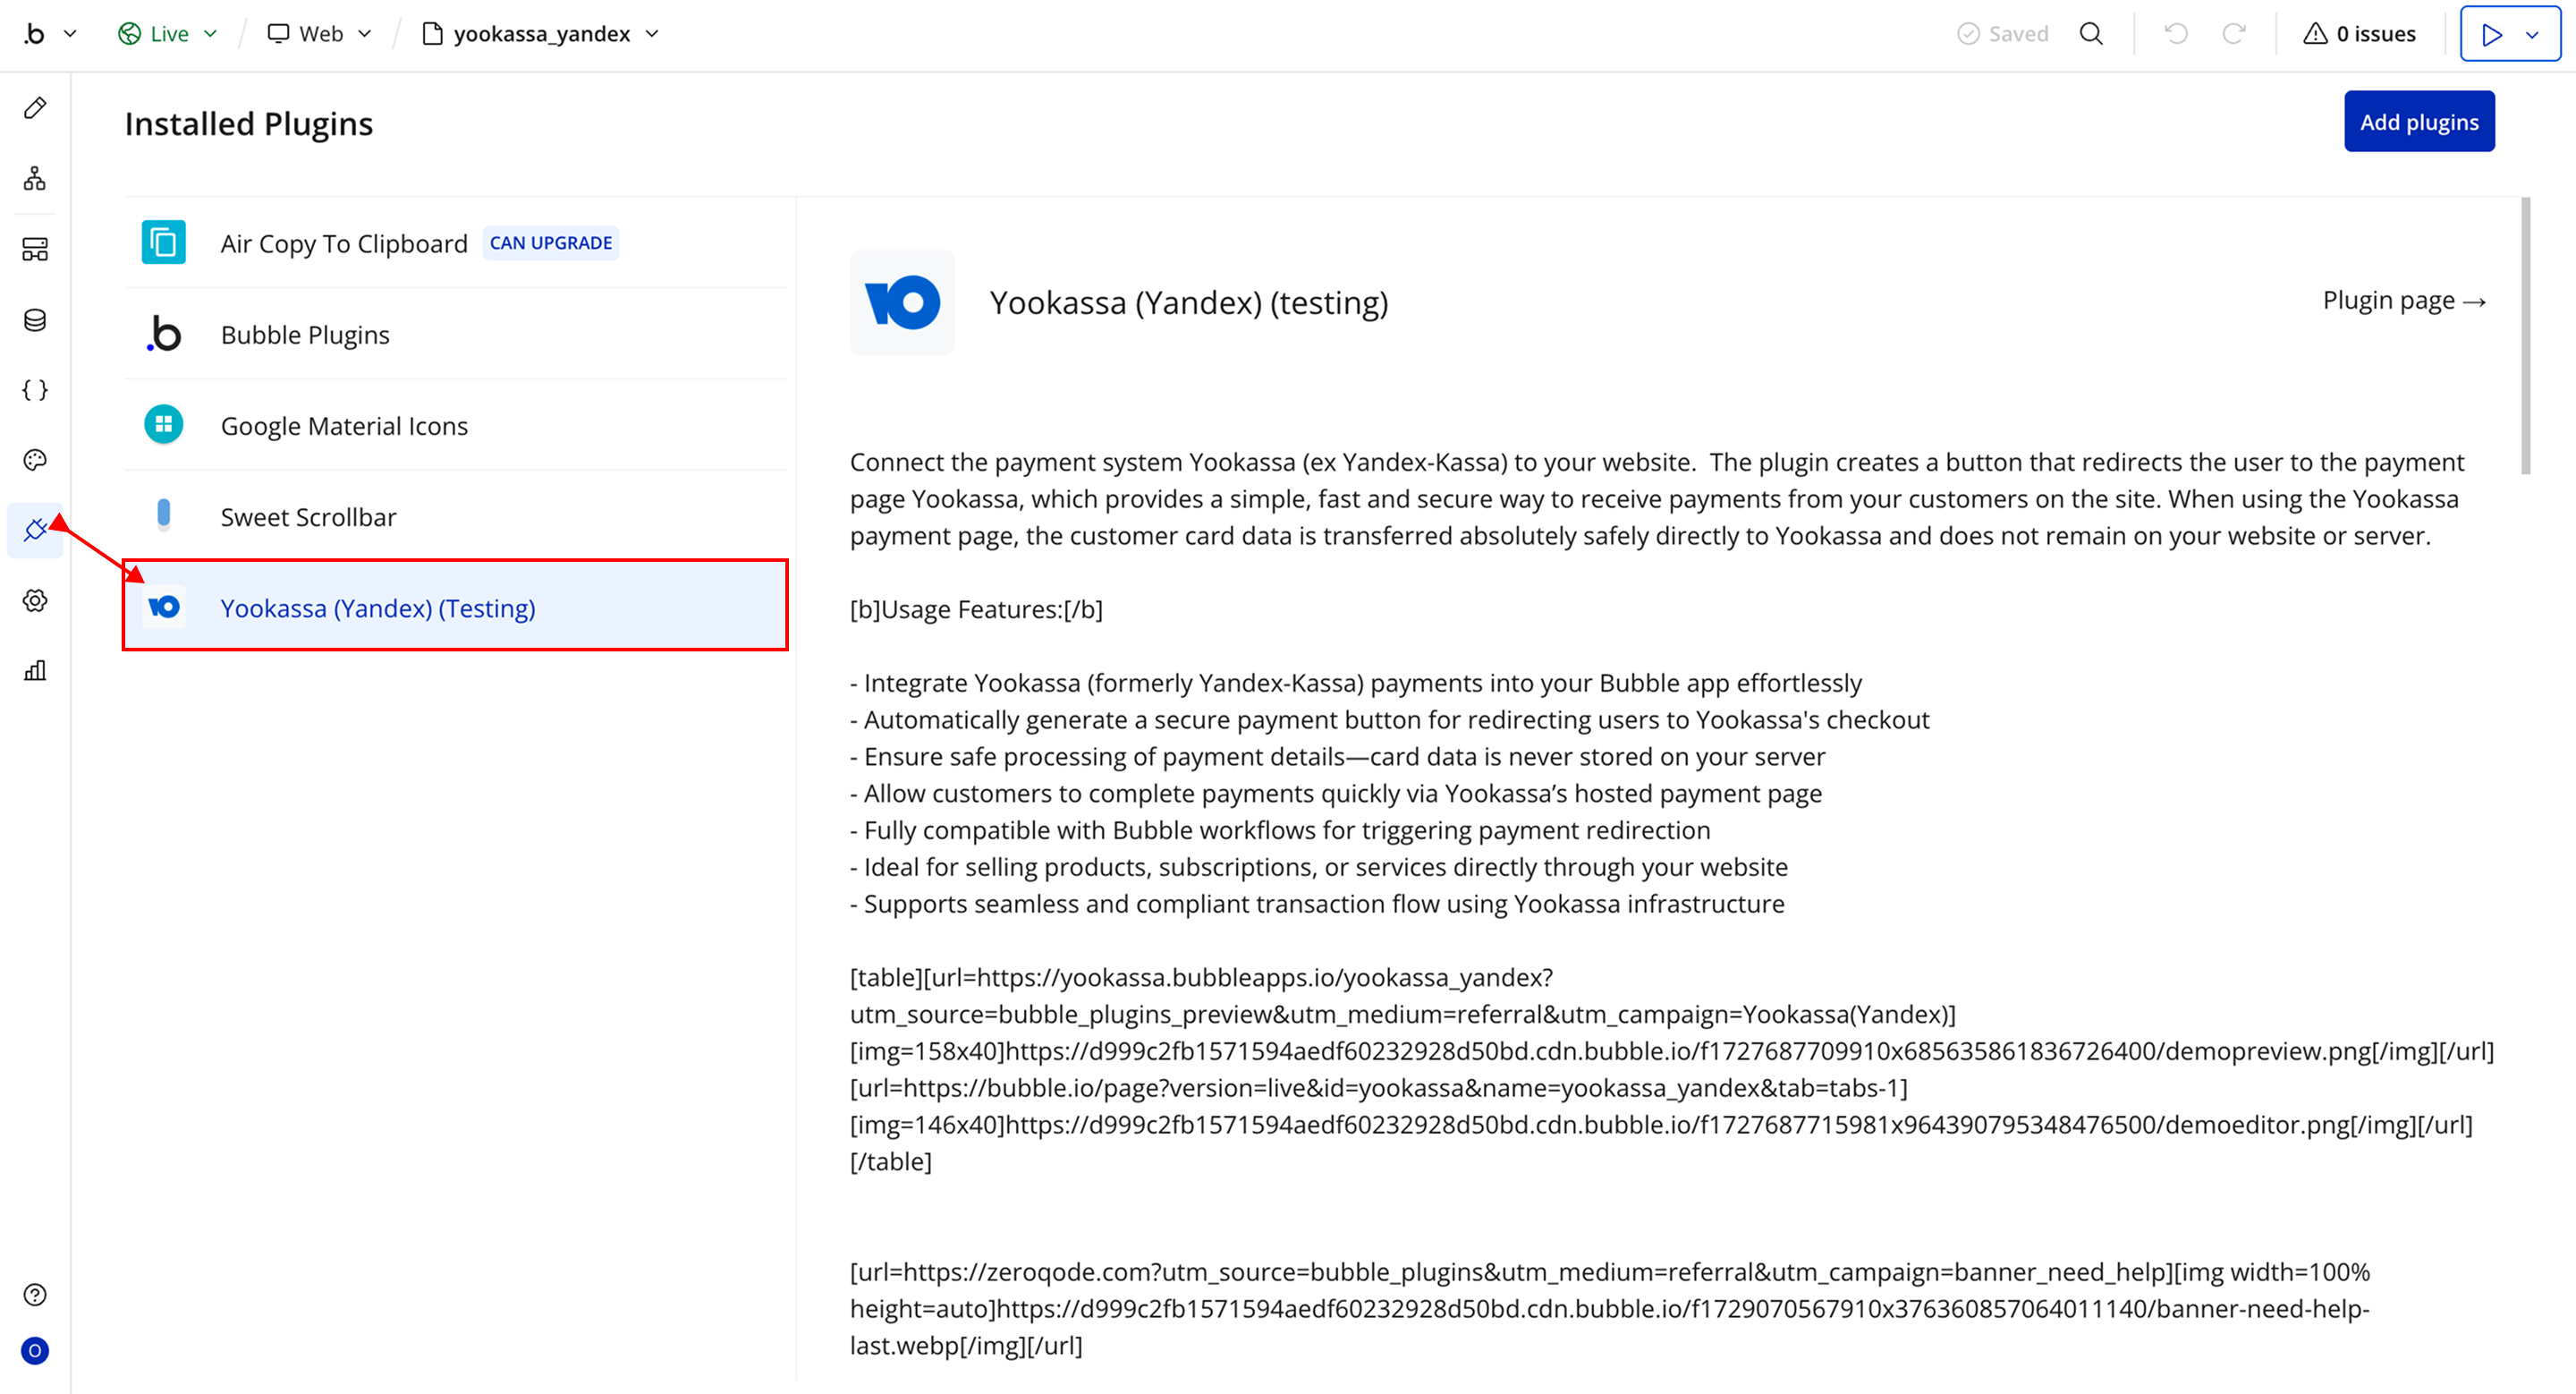This screenshot has width=2576, height=1394.
Task: Click the undo arrow icon
Action: click(x=2175, y=34)
